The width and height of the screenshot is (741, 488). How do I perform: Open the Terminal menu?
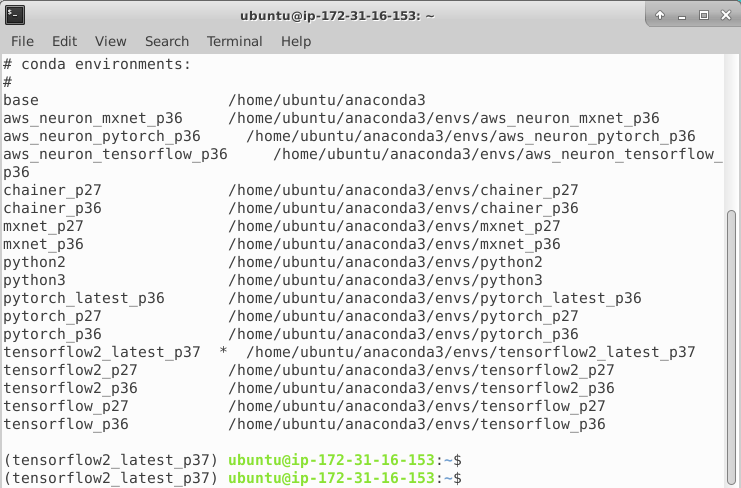click(234, 41)
